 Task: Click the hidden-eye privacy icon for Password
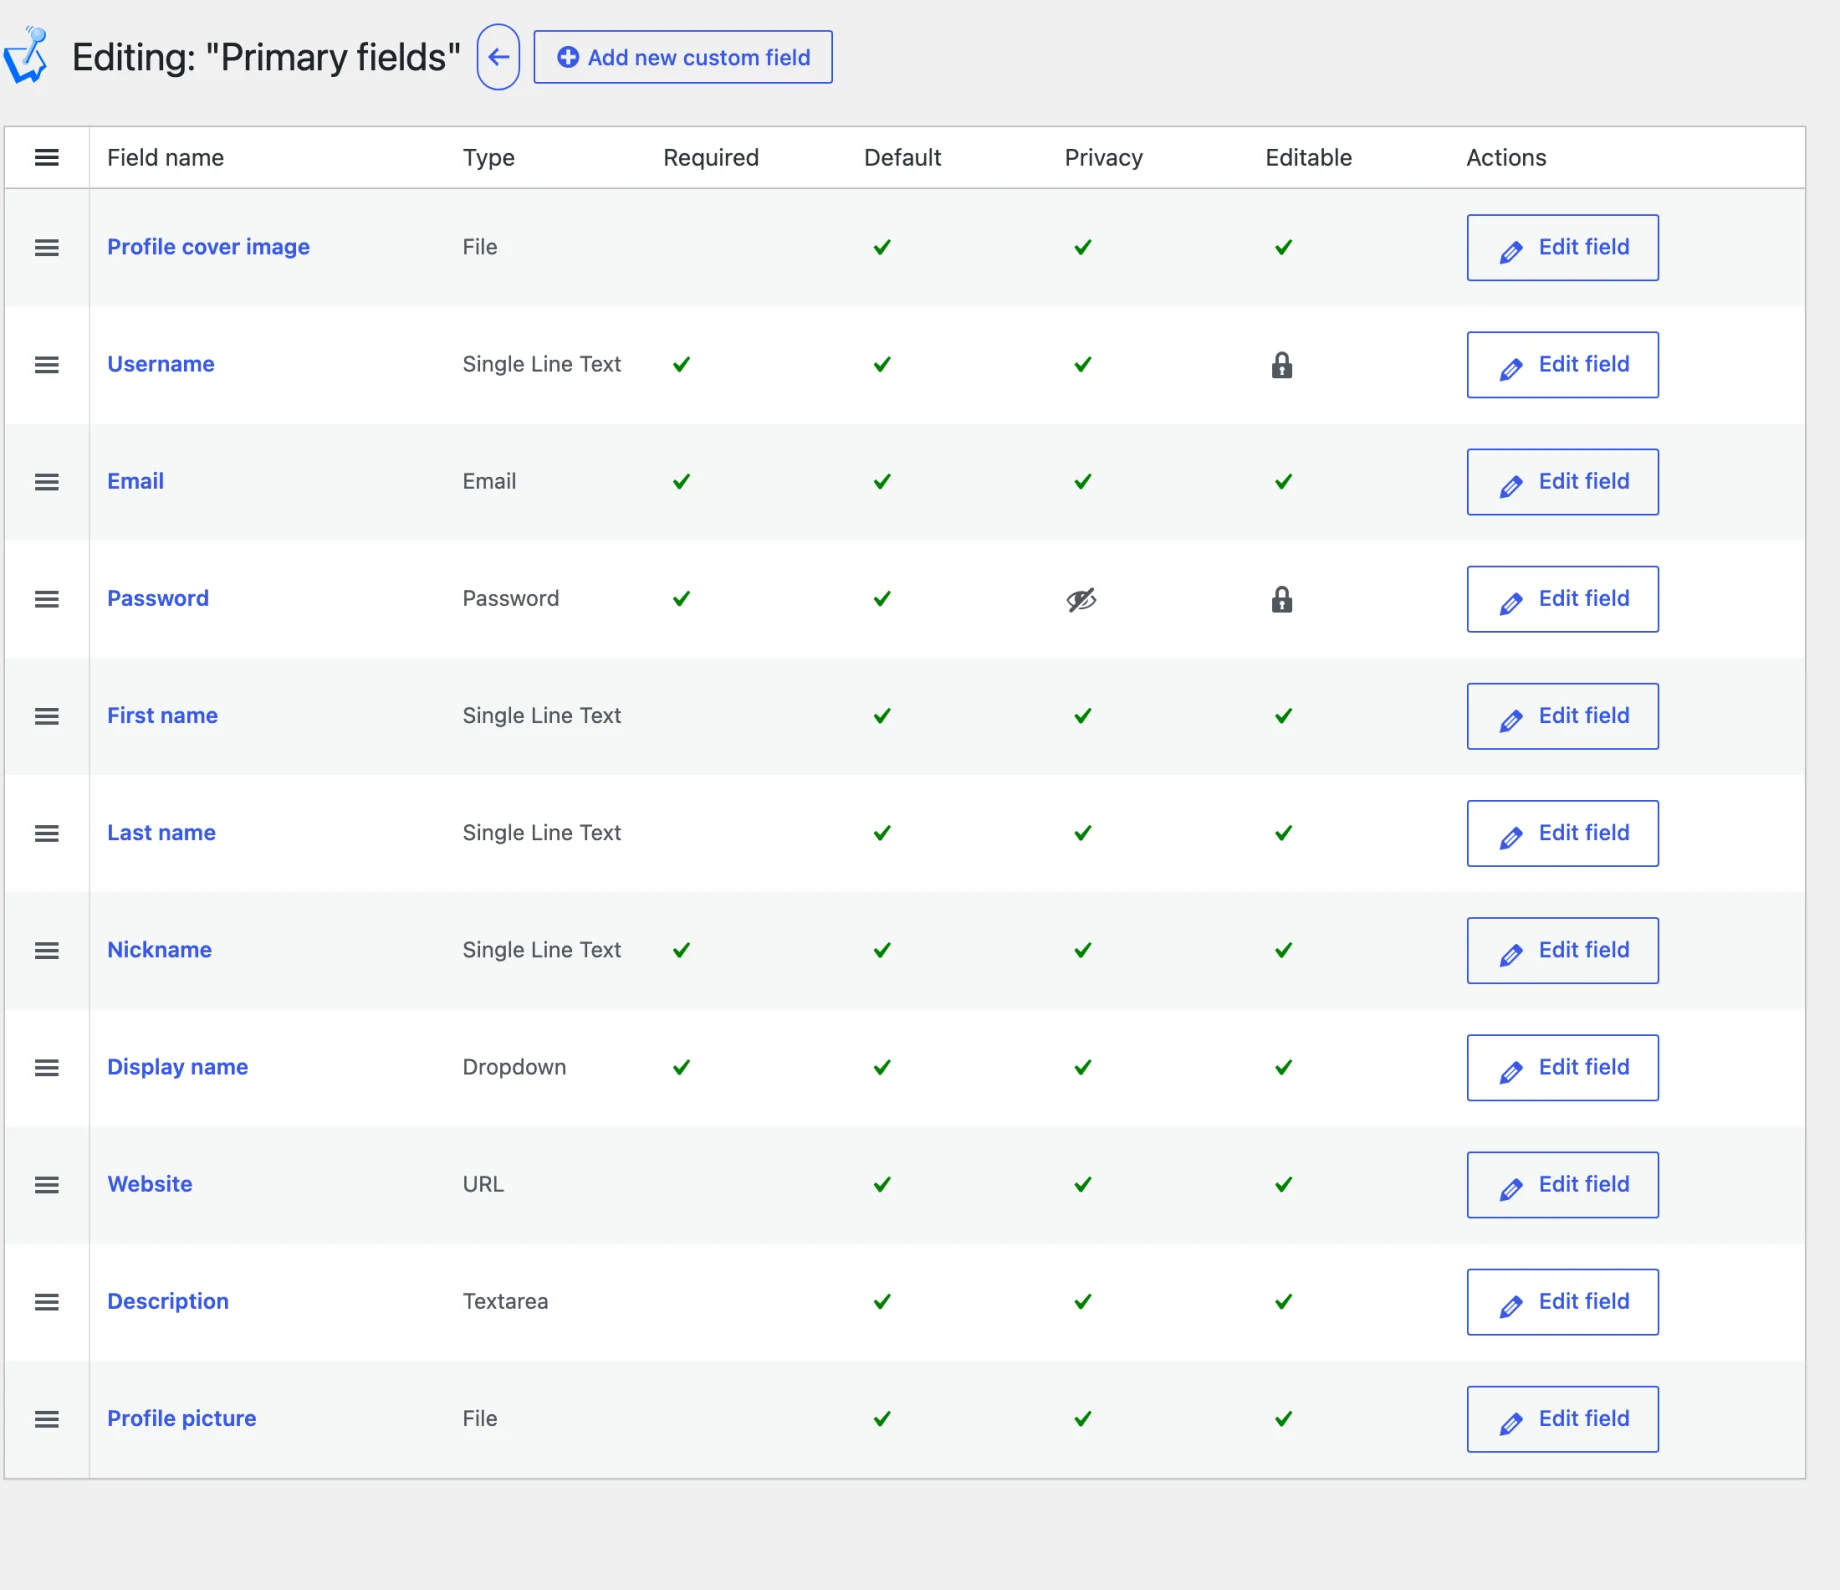pyautogui.click(x=1082, y=599)
